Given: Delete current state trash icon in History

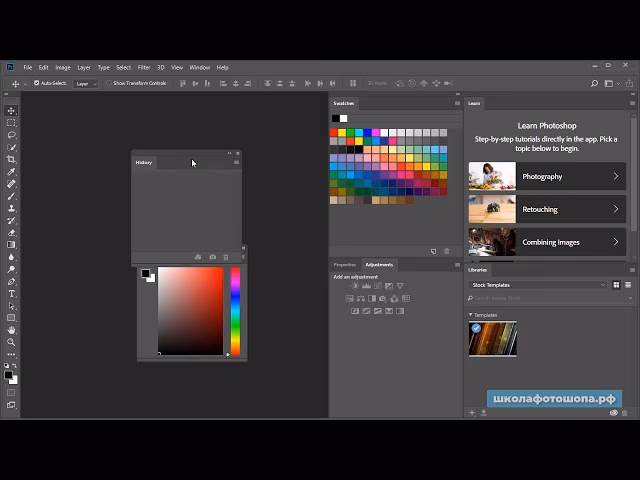Looking at the screenshot, I should [226, 257].
